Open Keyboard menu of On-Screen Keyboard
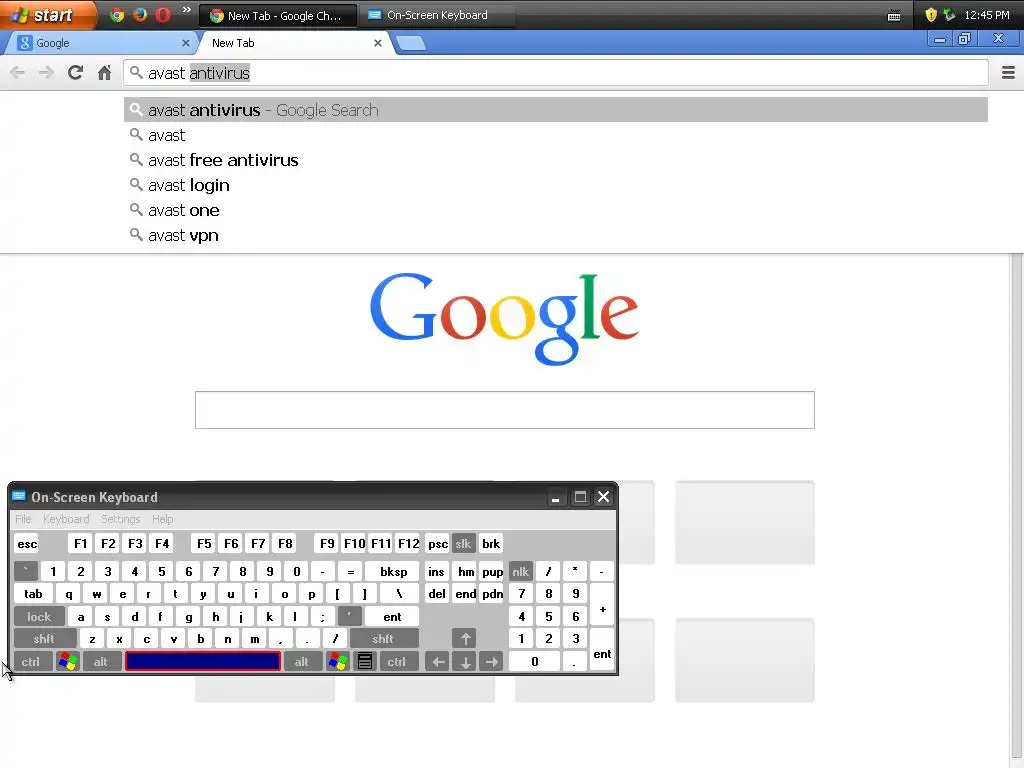This screenshot has height=768, width=1024. click(66, 519)
